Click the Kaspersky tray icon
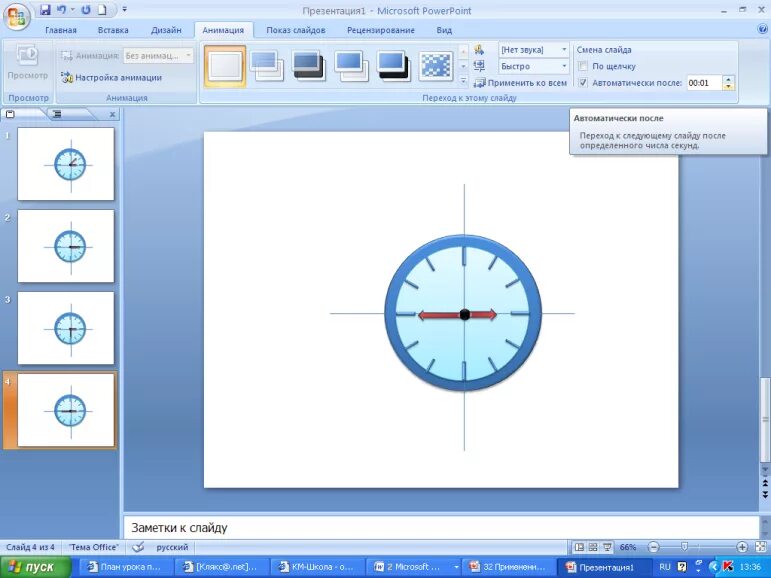This screenshot has height=578, width=771. coord(728,567)
